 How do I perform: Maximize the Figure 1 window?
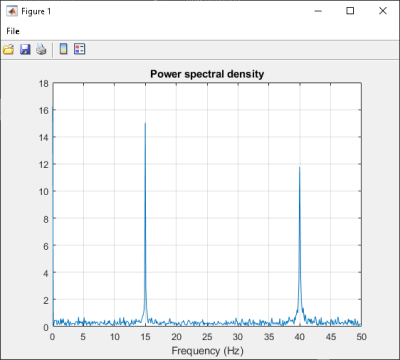tap(350, 11)
